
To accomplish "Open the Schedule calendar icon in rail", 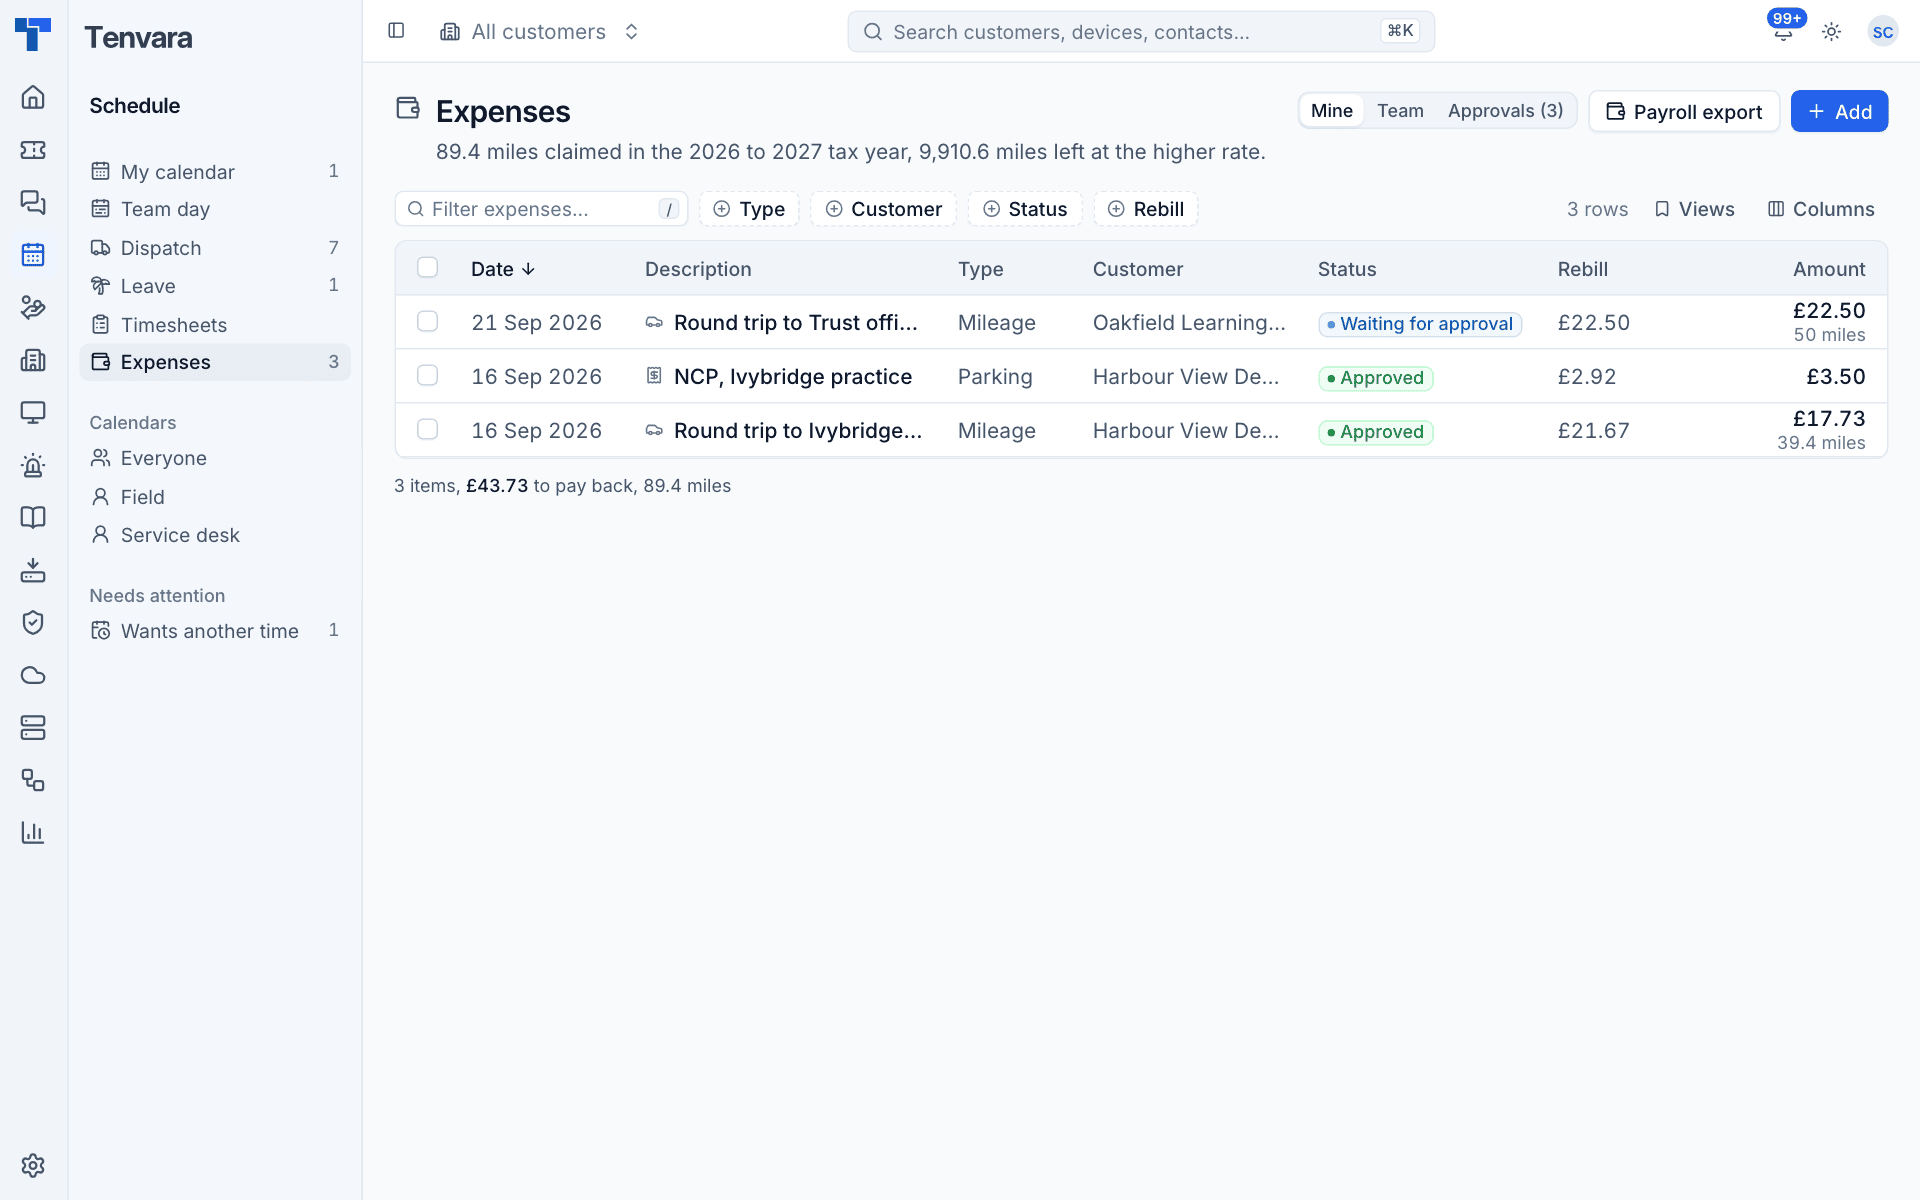I will coord(33,255).
